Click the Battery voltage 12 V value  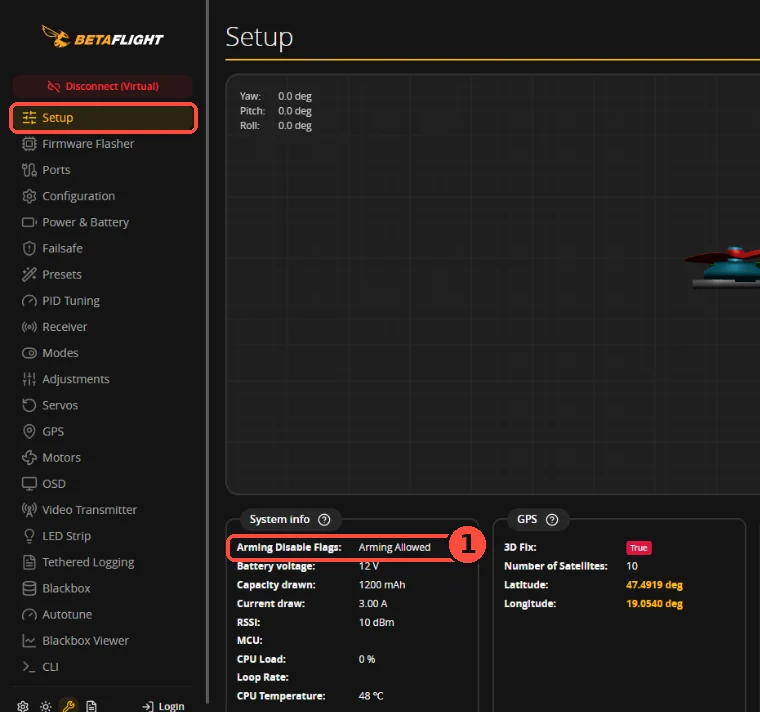(x=368, y=566)
